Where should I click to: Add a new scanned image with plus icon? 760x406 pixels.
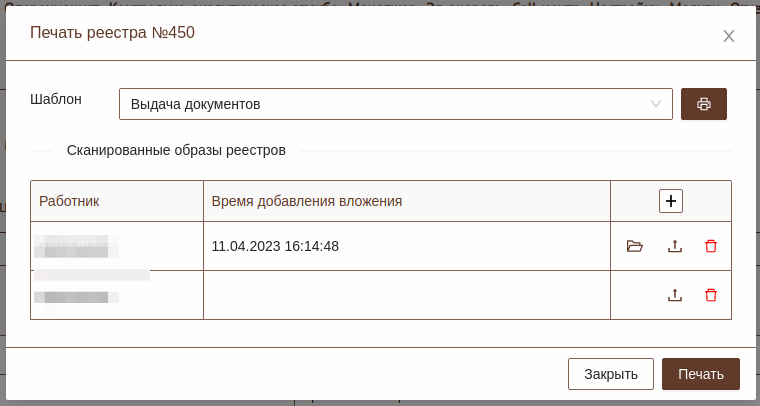[x=671, y=201]
